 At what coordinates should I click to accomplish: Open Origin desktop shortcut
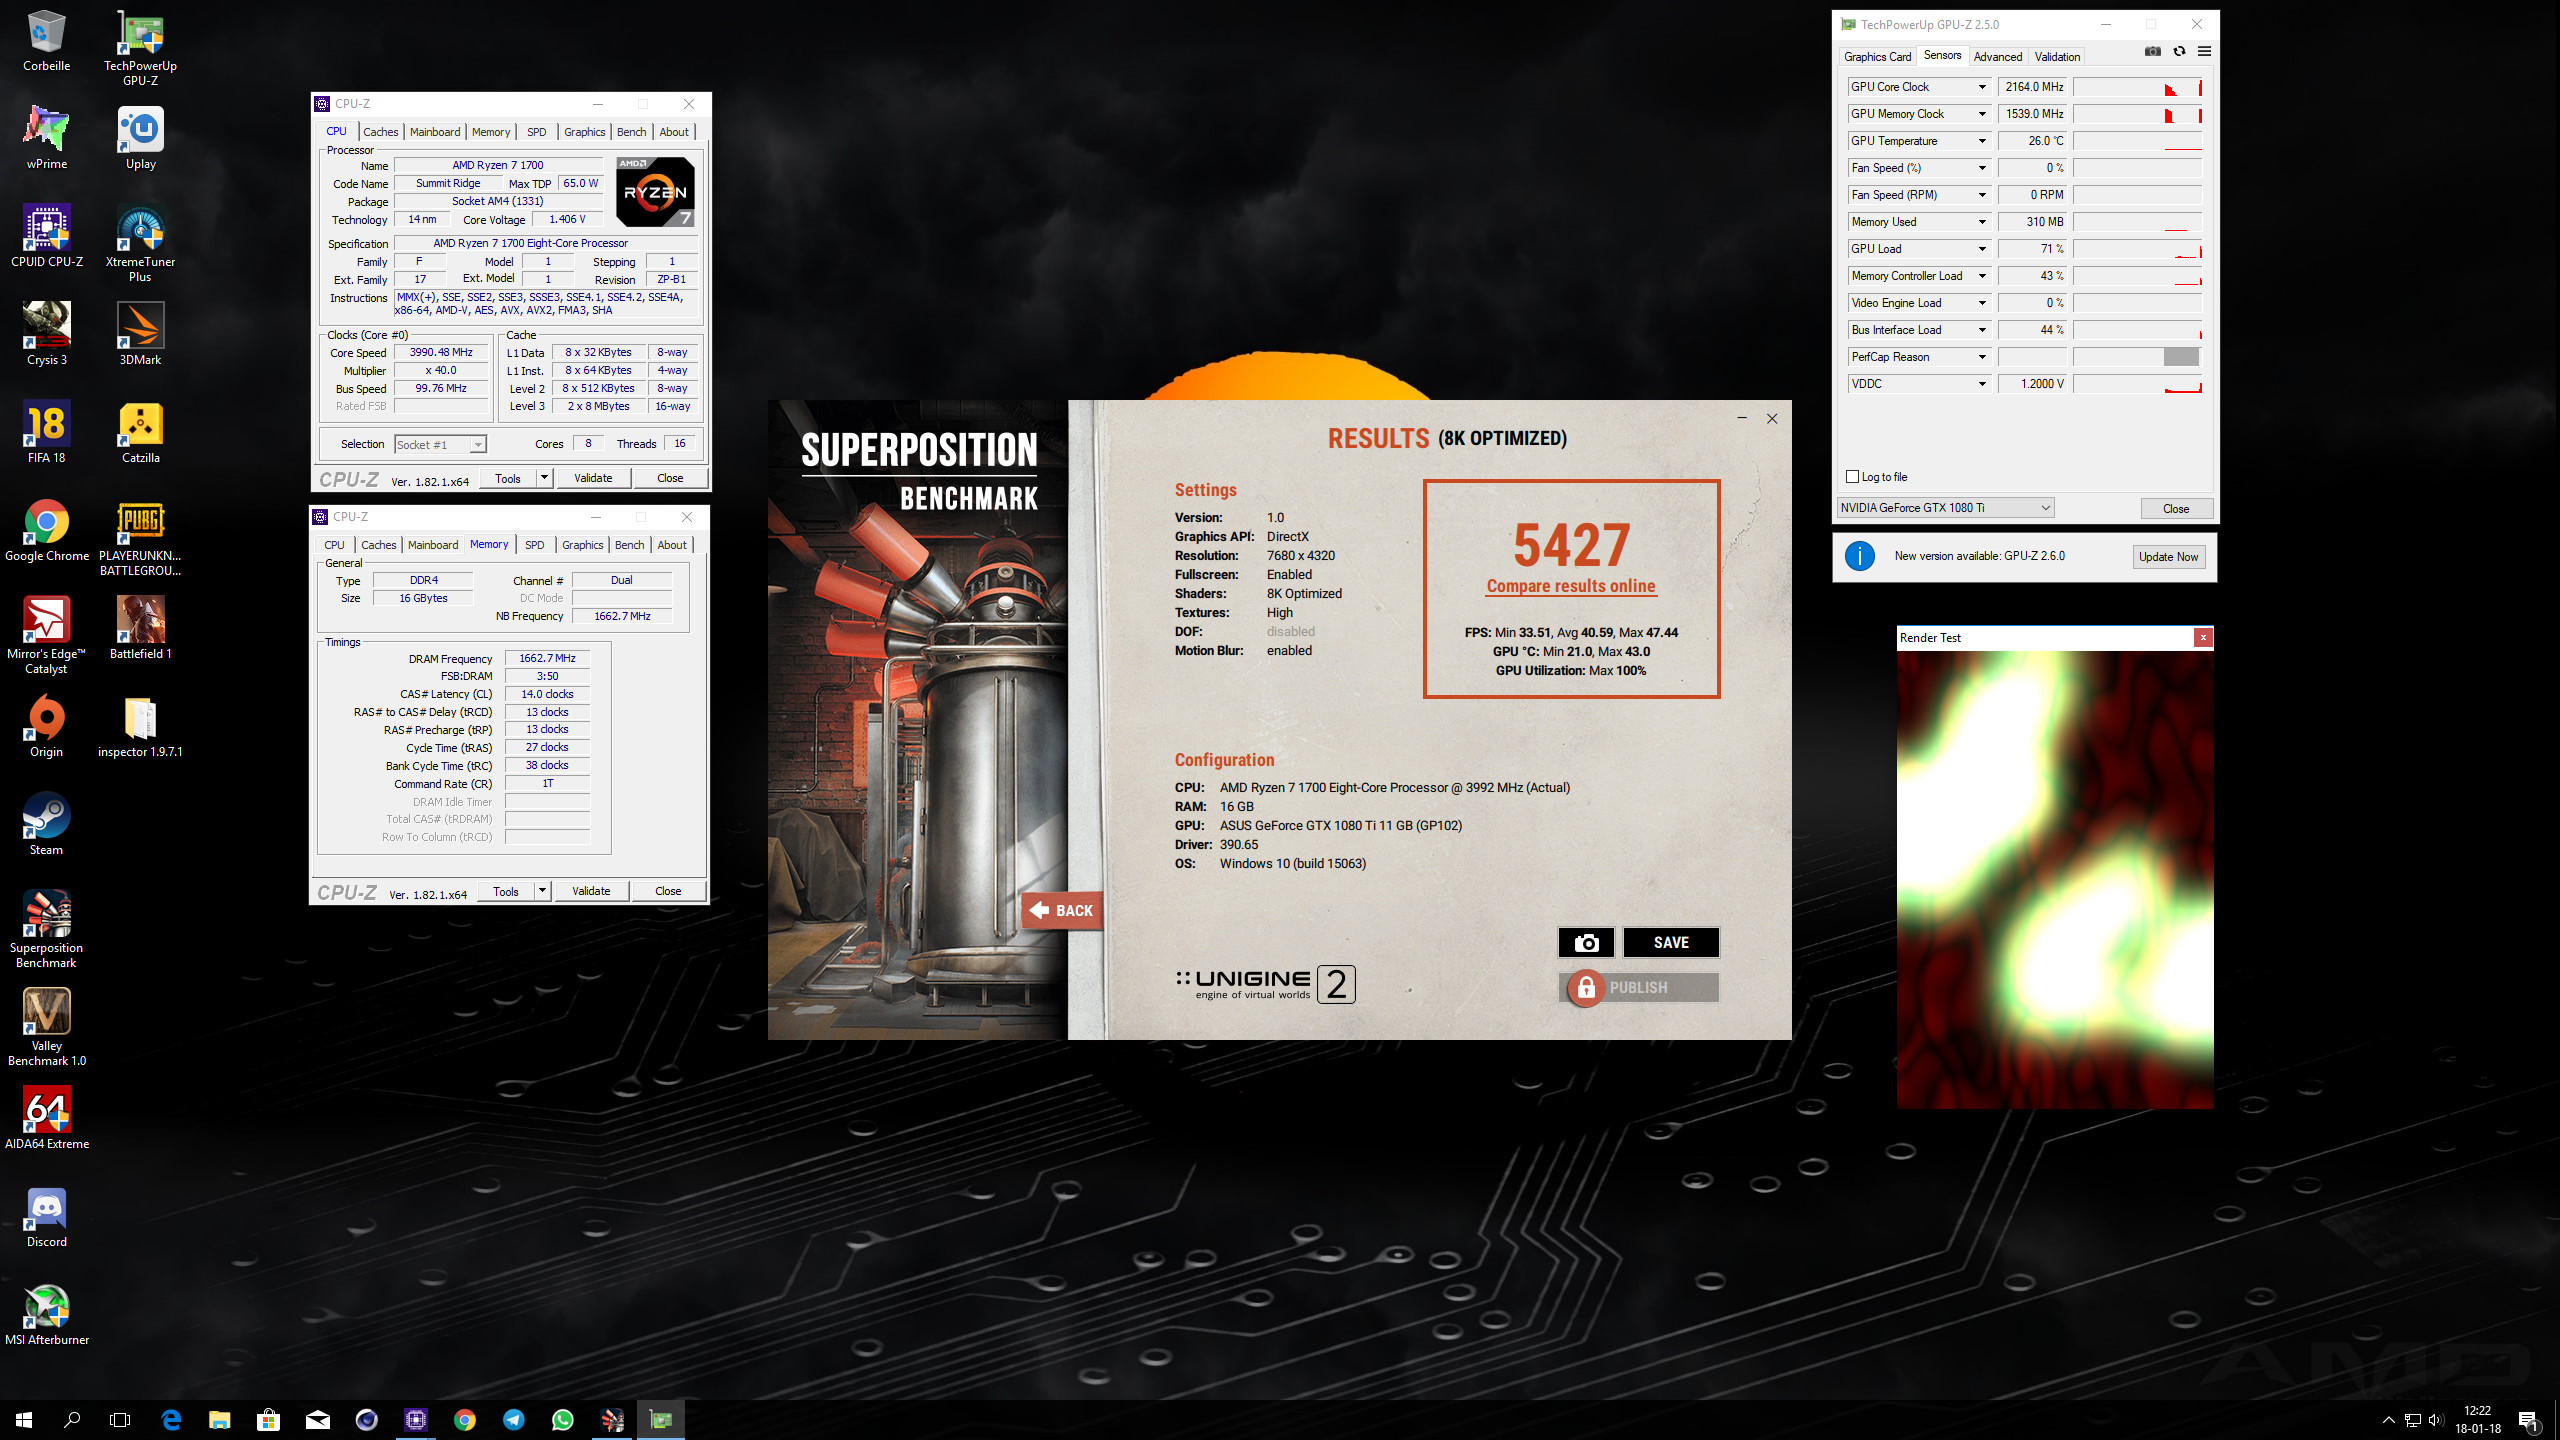pyautogui.click(x=46, y=727)
